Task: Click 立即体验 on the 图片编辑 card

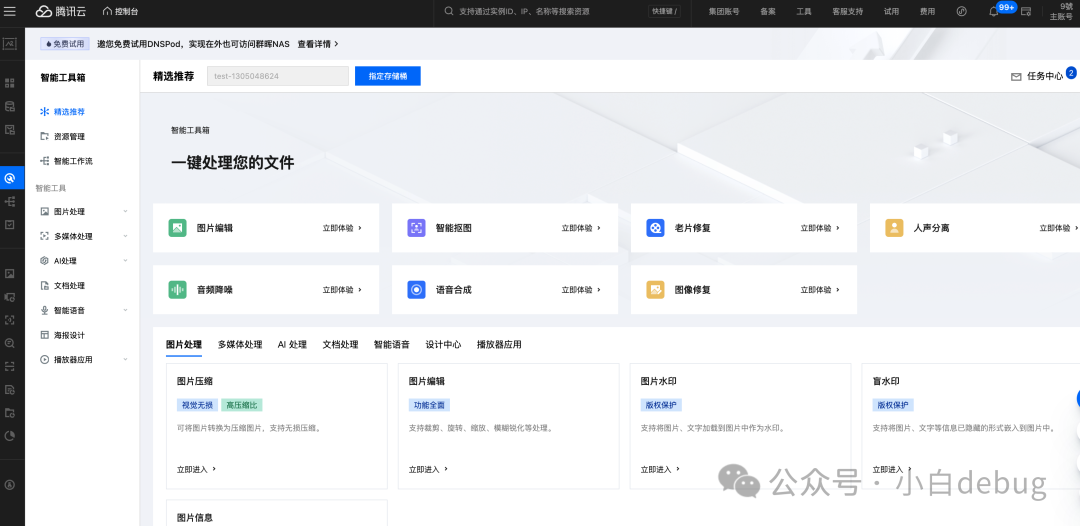Action: [342, 228]
